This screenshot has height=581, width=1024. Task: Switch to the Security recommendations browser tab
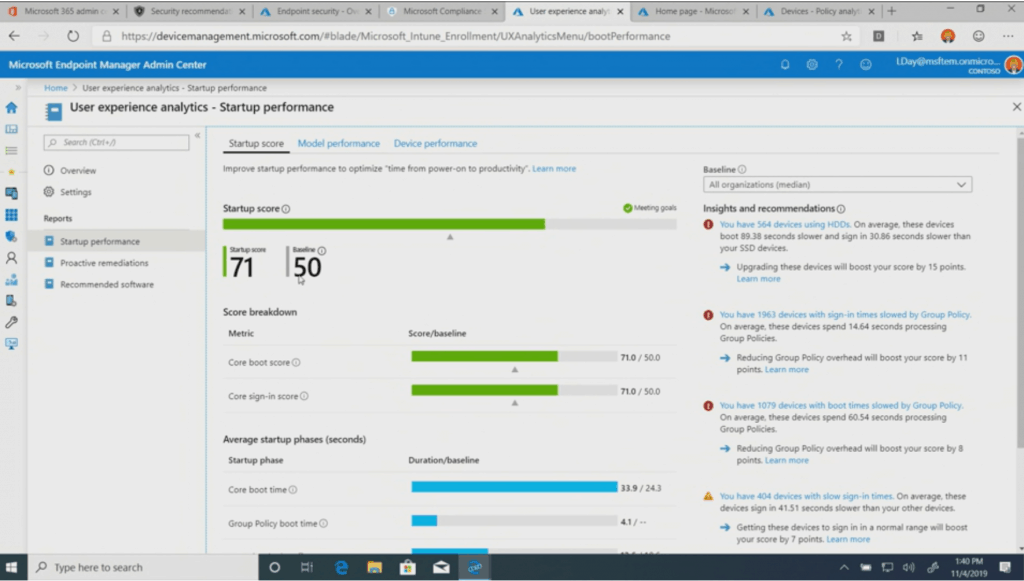click(x=189, y=11)
